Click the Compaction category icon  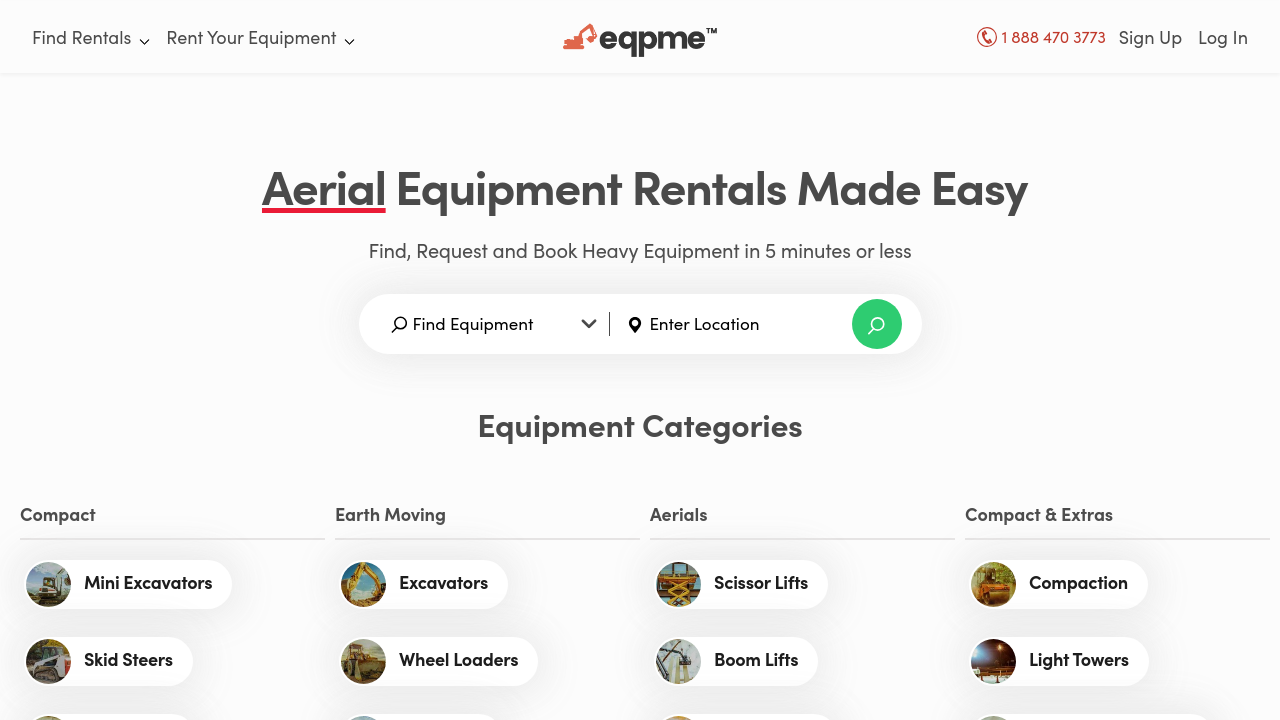pos(994,584)
